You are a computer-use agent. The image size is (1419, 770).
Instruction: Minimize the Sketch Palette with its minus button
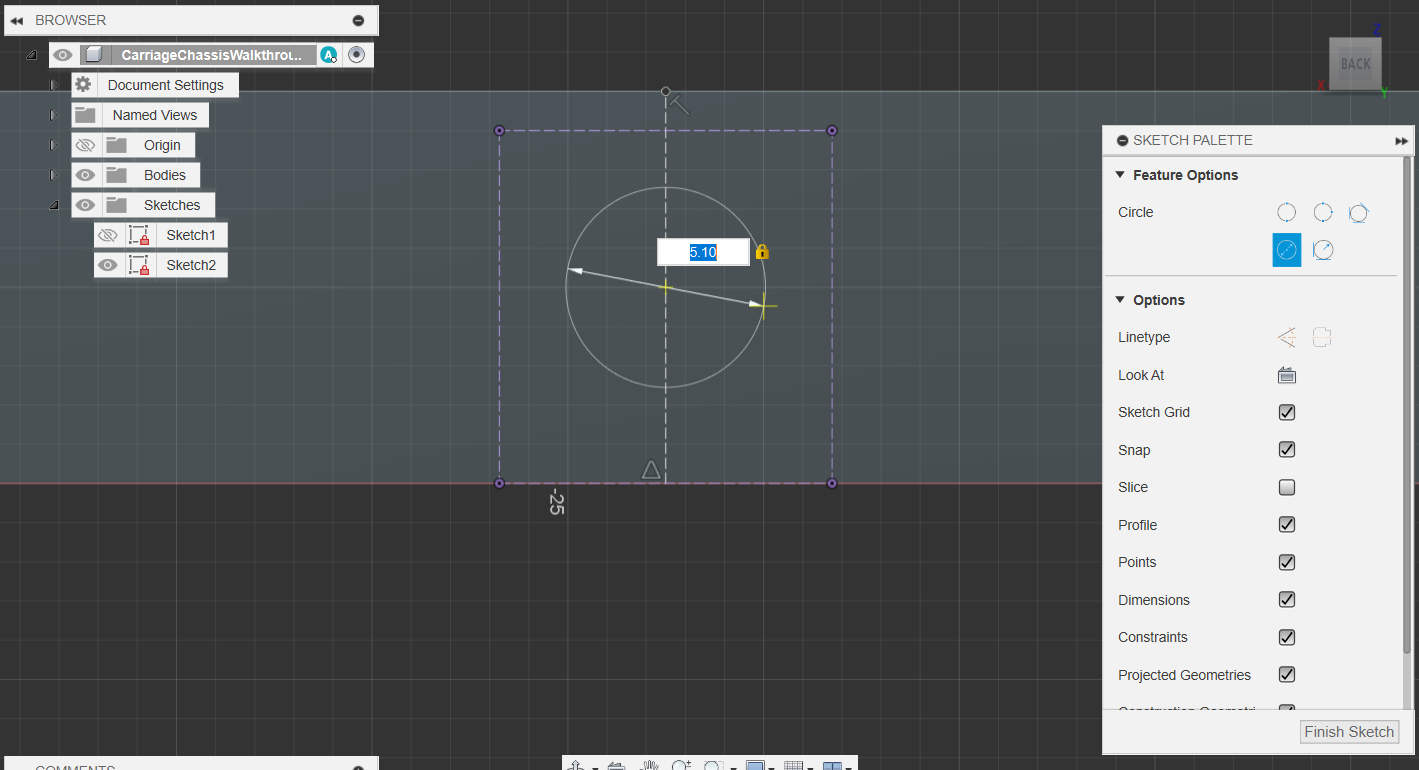[x=1122, y=141]
